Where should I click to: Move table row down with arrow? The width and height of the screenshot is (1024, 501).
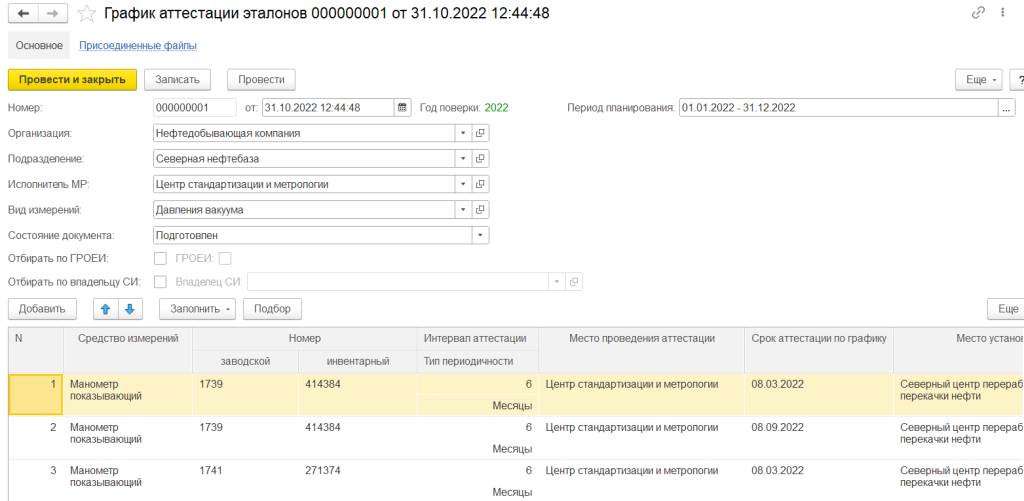click(x=130, y=309)
